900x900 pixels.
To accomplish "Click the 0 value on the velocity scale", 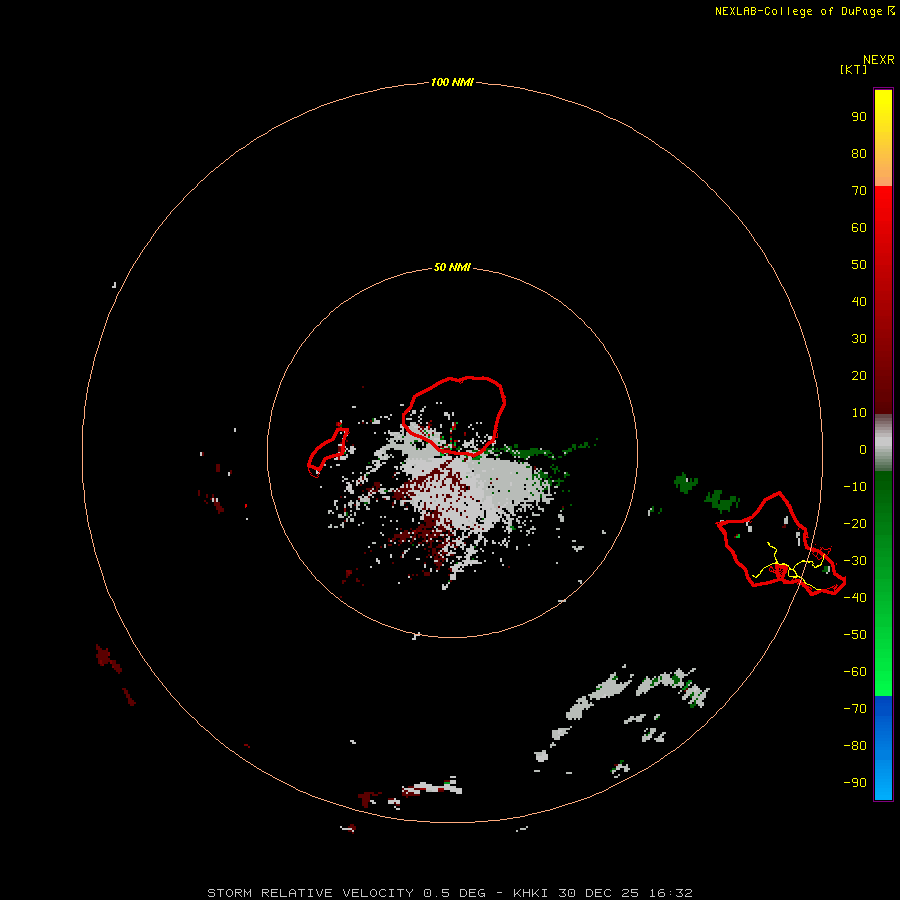I will (863, 449).
